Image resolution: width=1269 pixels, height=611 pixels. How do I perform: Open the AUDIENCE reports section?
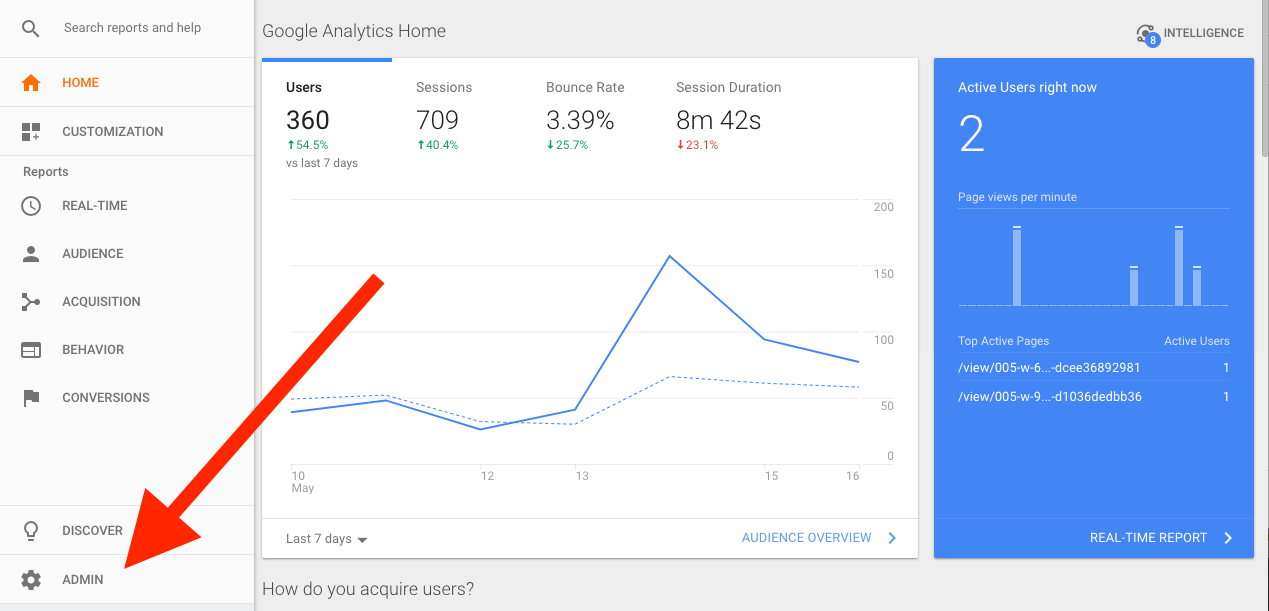pyautogui.click(x=127, y=254)
